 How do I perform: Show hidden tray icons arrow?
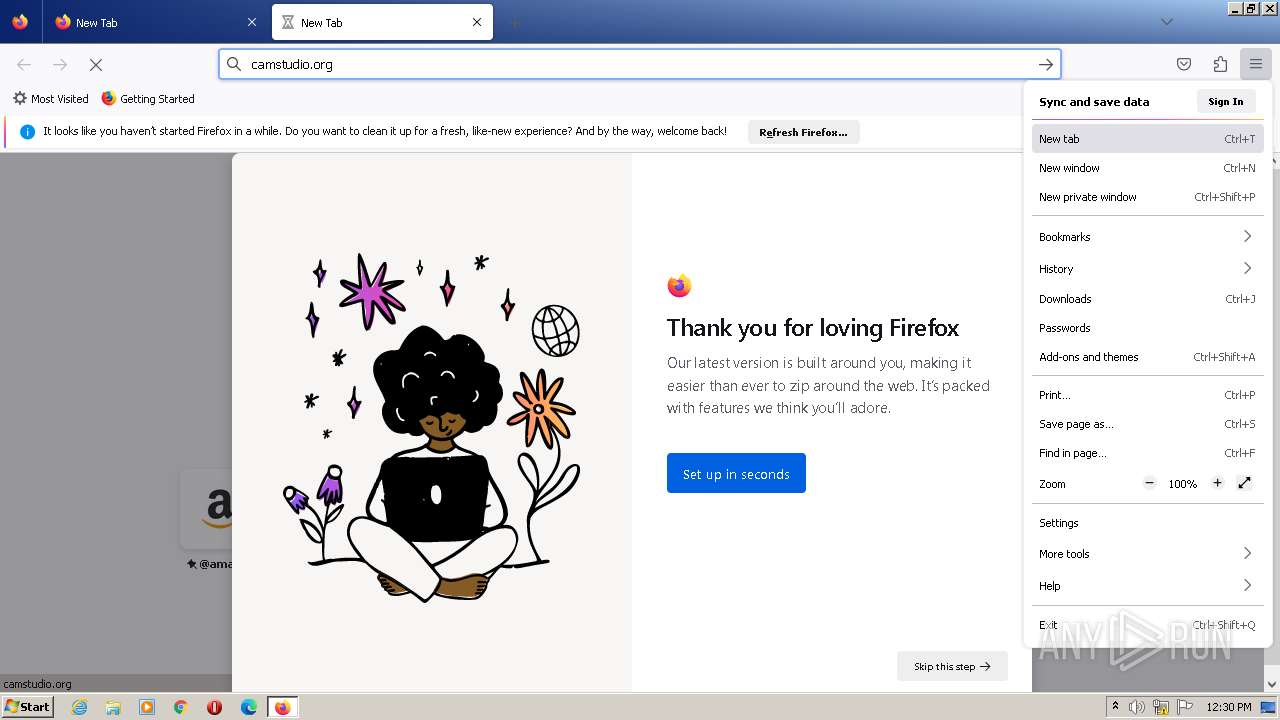click(x=1115, y=707)
